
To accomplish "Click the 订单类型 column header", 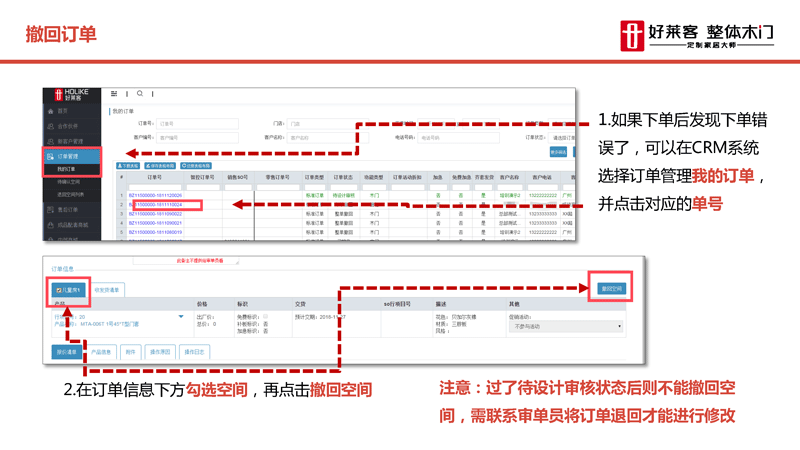I will coord(314,178).
